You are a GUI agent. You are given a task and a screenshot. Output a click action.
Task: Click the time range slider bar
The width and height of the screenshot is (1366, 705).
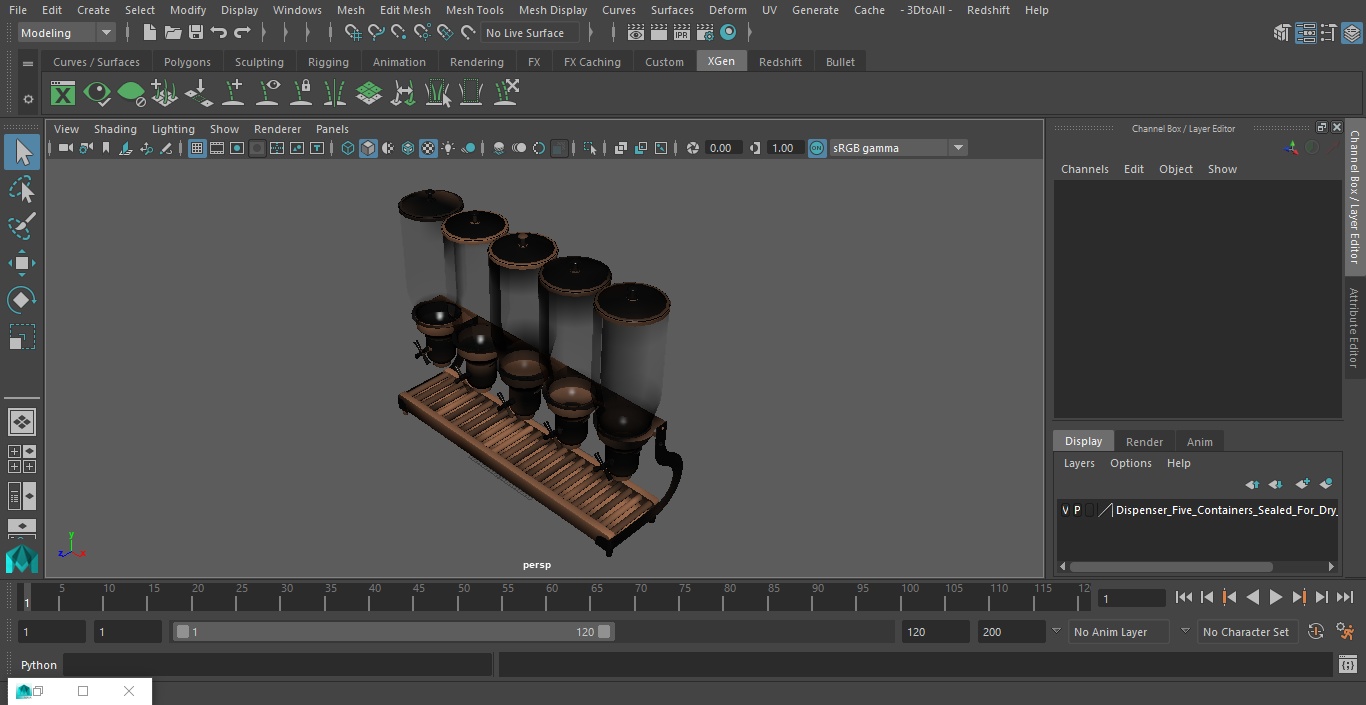393,632
